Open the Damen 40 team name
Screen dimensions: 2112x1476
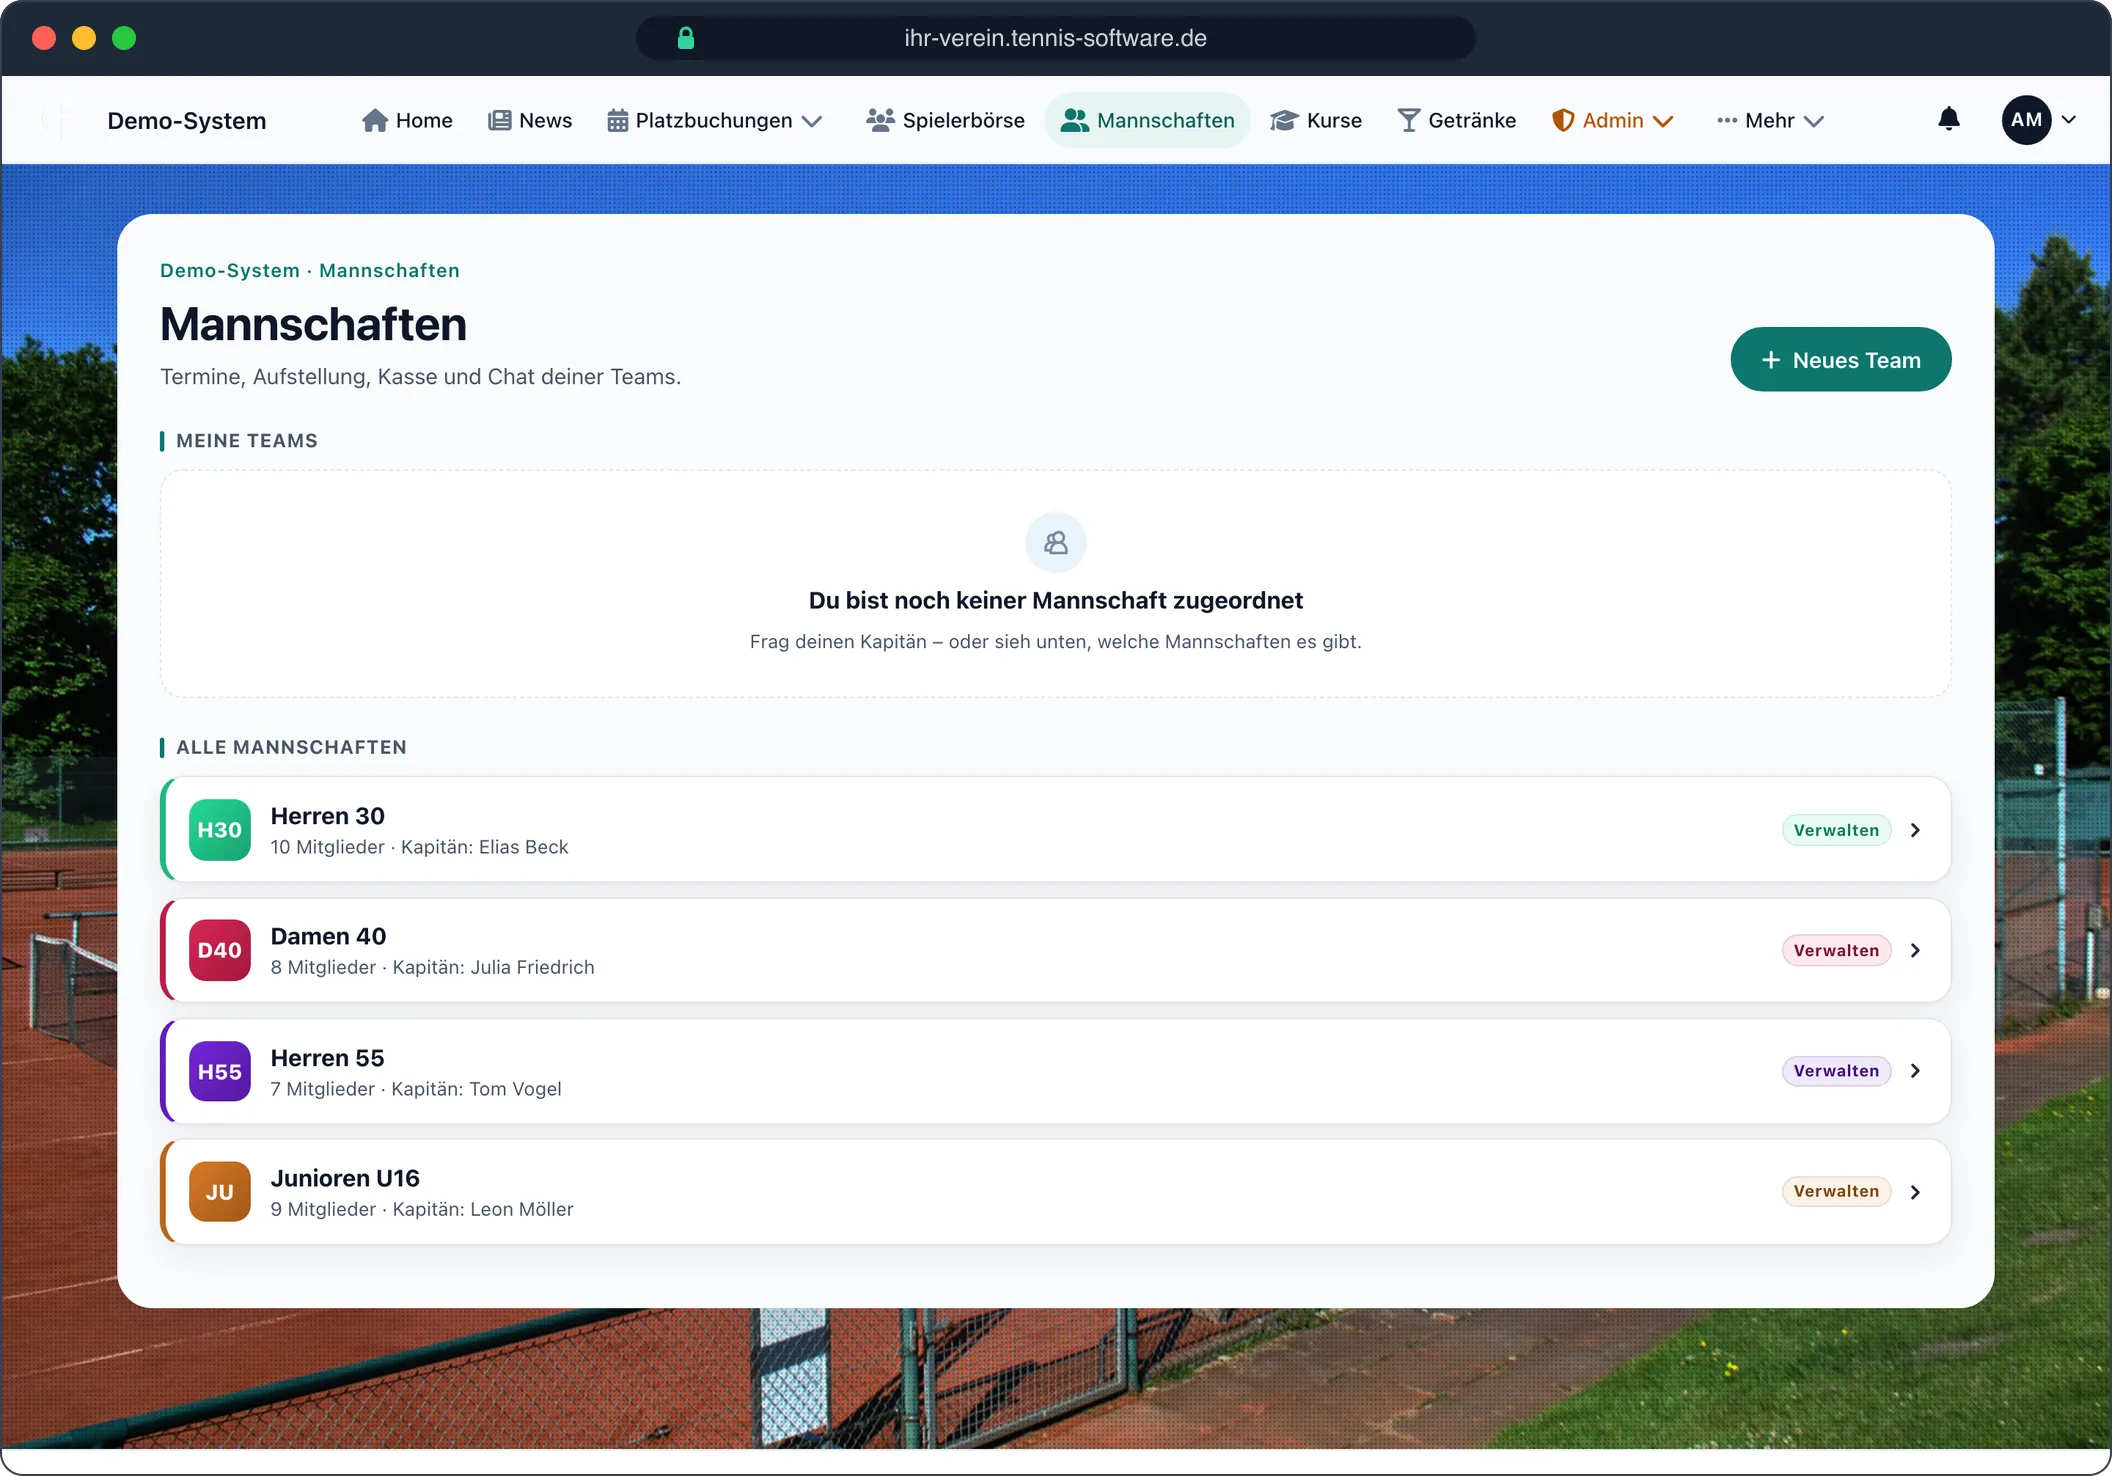click(328, 936)
